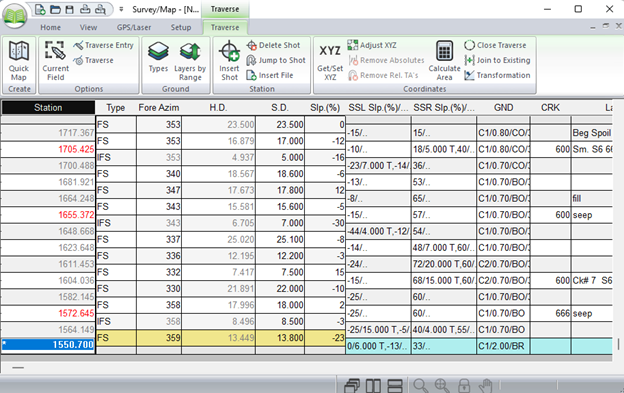This screenshot has height=393, width=624.
Task: Open the Transformation tool
Action: [x=497, y=75]
